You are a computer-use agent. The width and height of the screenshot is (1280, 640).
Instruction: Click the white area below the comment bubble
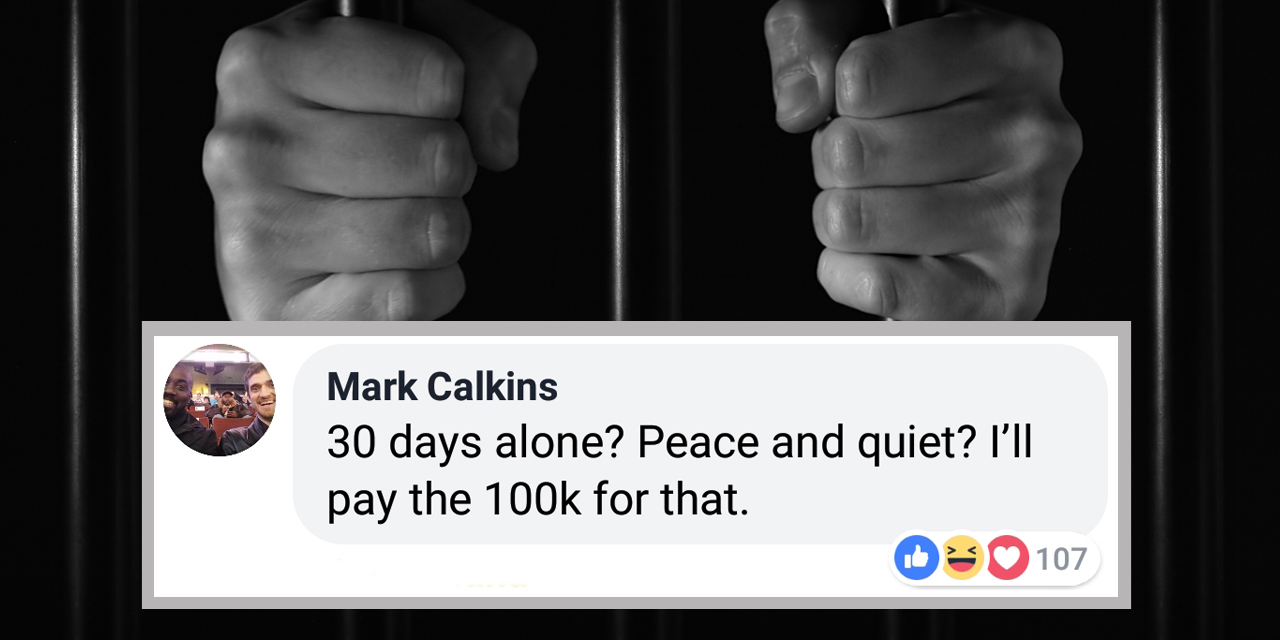pyautogui.click(x=600, y=575)
